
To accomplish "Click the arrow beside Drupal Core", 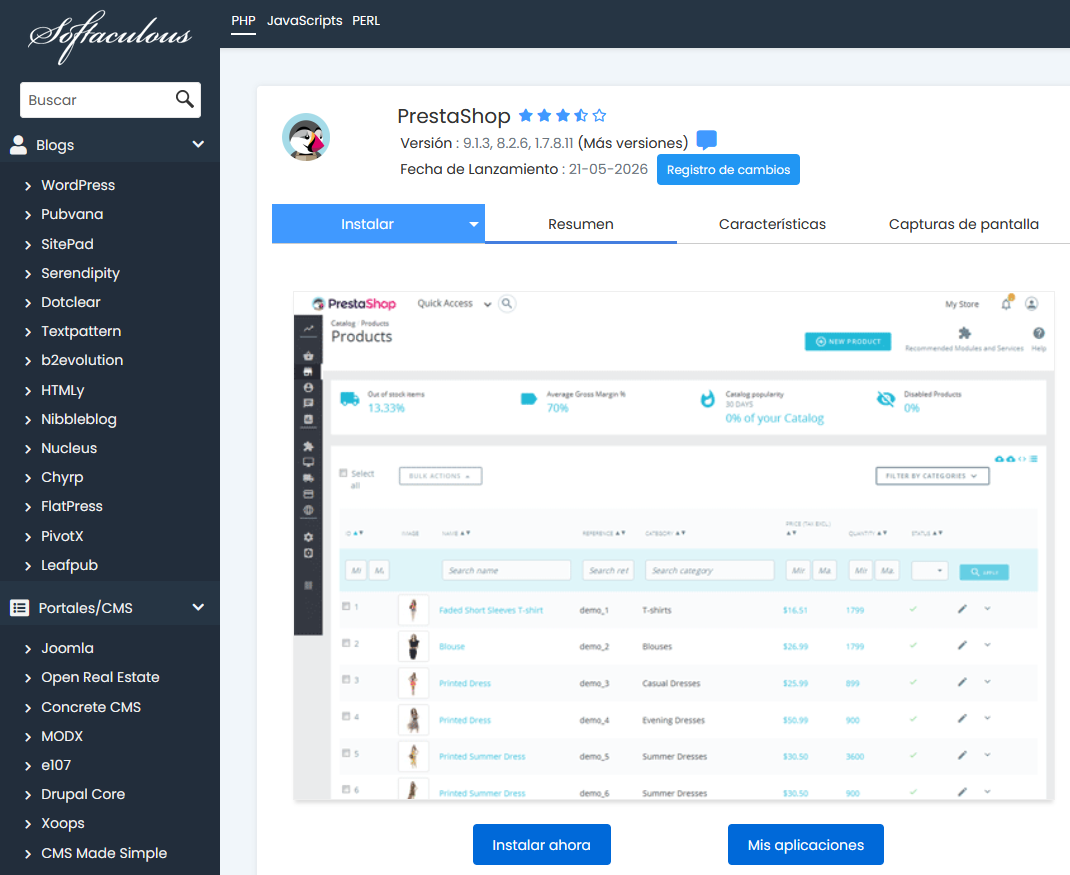I will [x=28, y=795].
